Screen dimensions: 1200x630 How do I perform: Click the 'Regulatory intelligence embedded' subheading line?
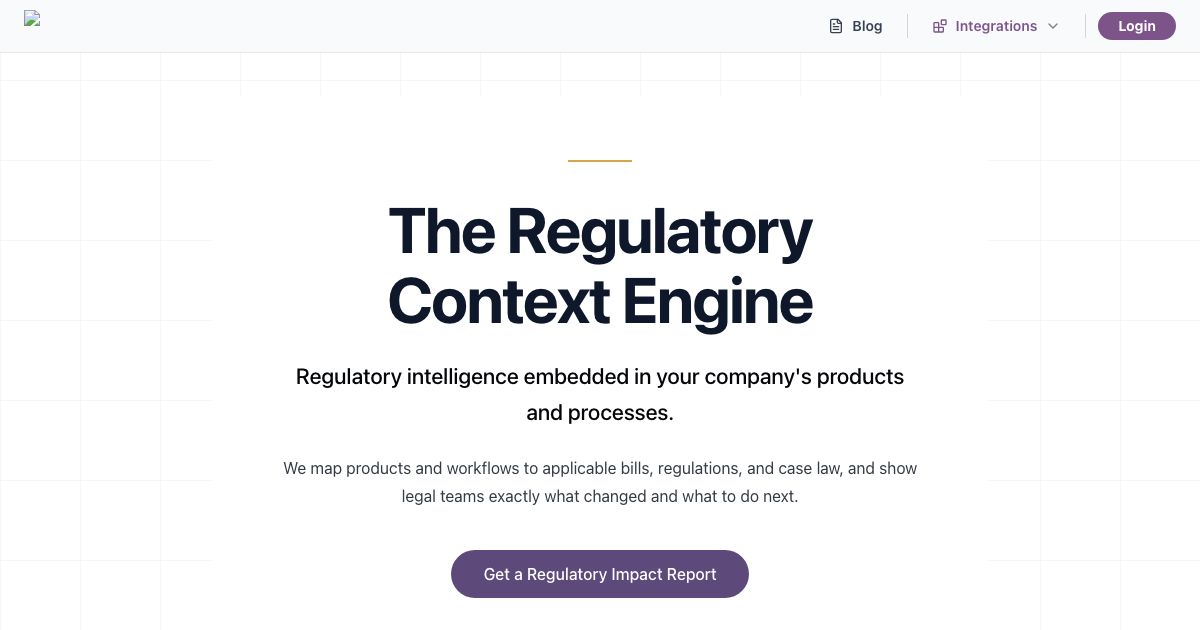point(600,377)
